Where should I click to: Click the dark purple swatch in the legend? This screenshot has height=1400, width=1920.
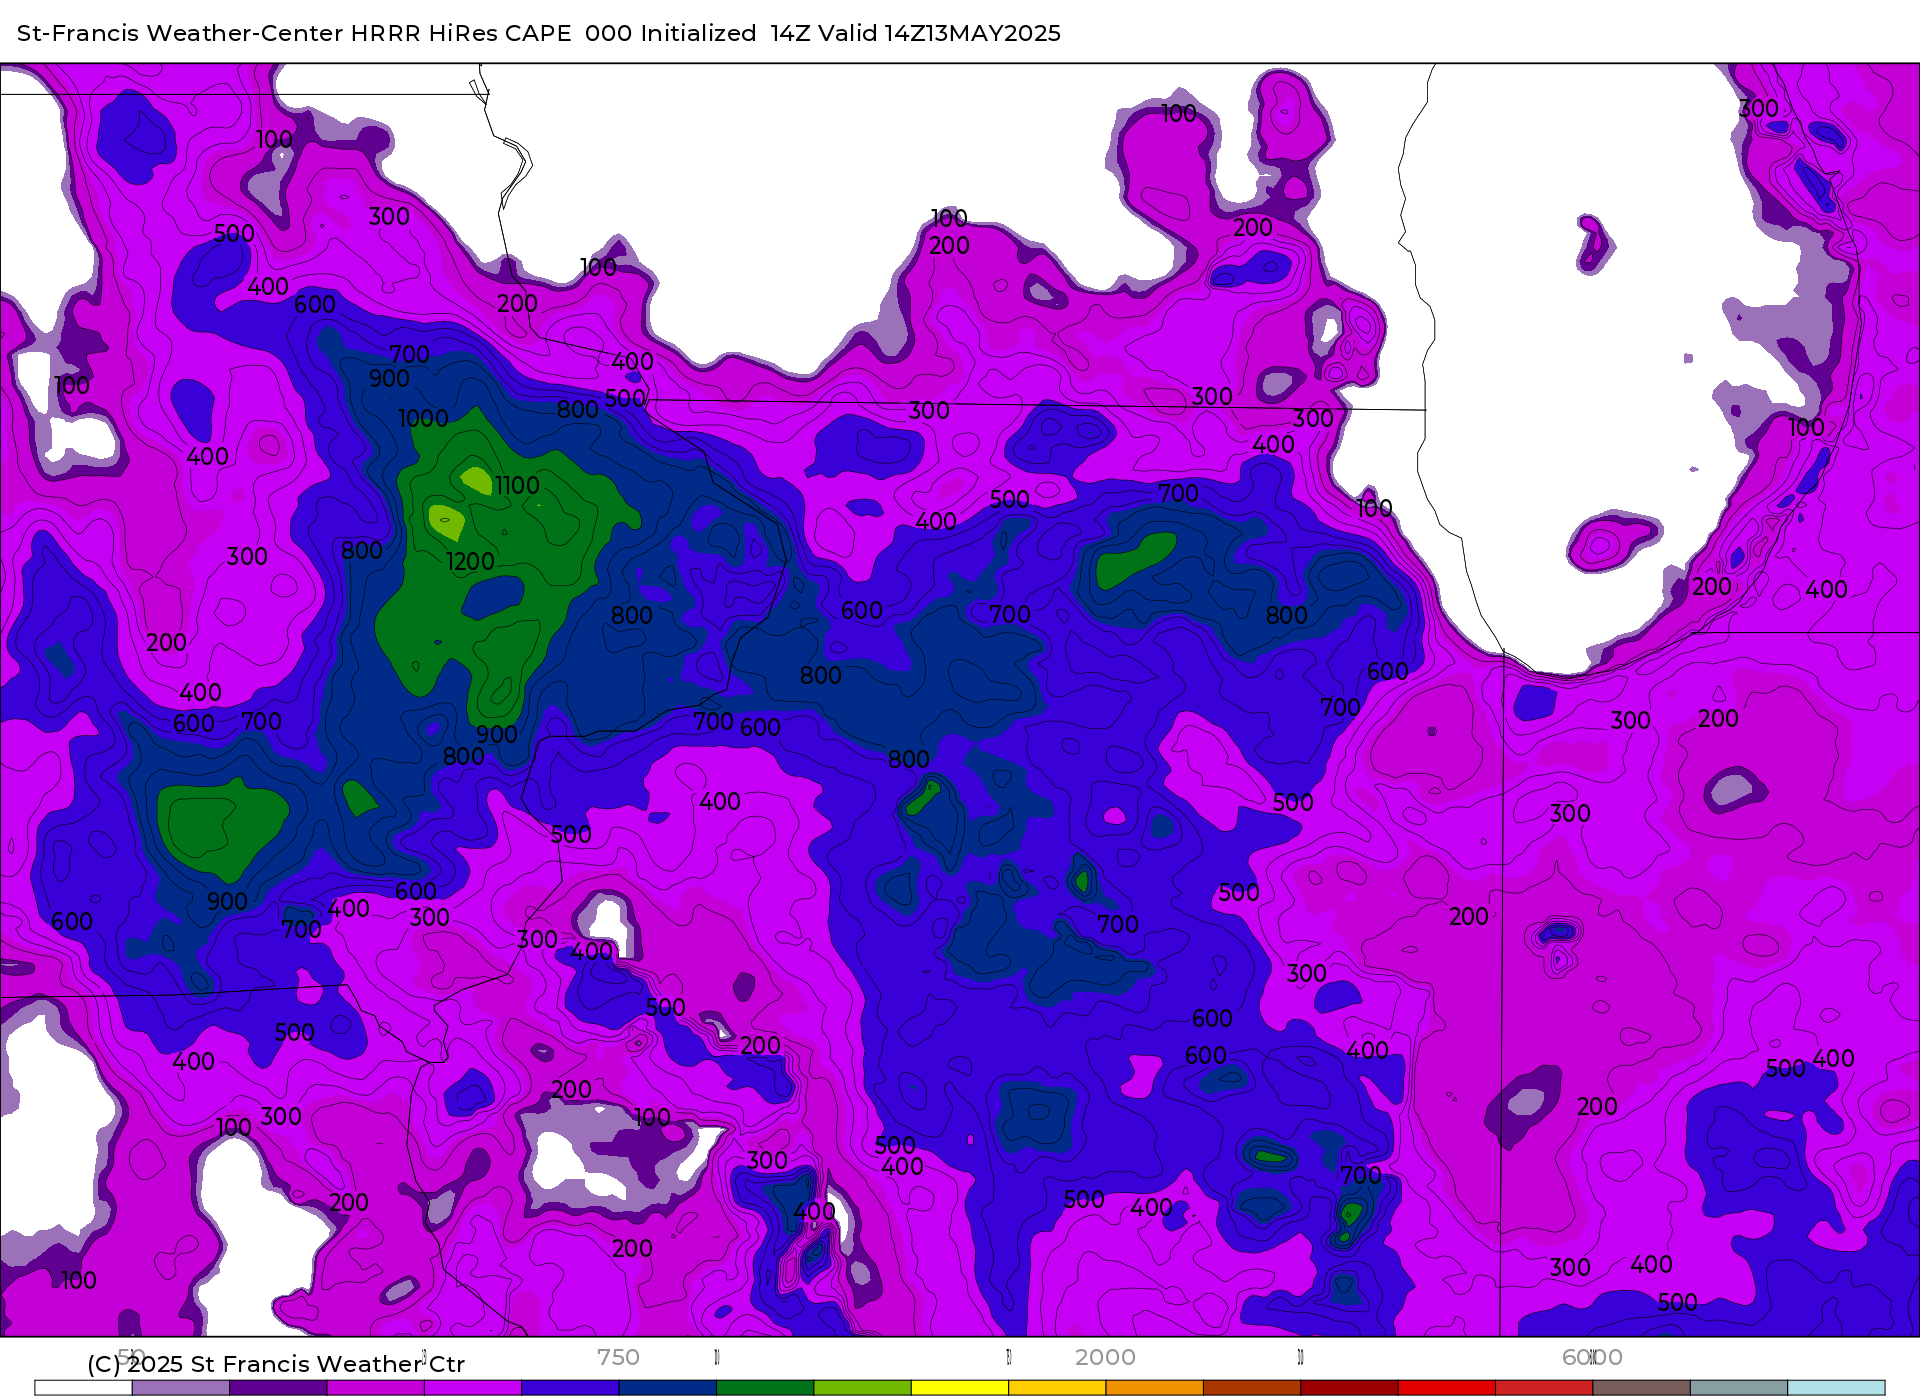click(278, 1388)
